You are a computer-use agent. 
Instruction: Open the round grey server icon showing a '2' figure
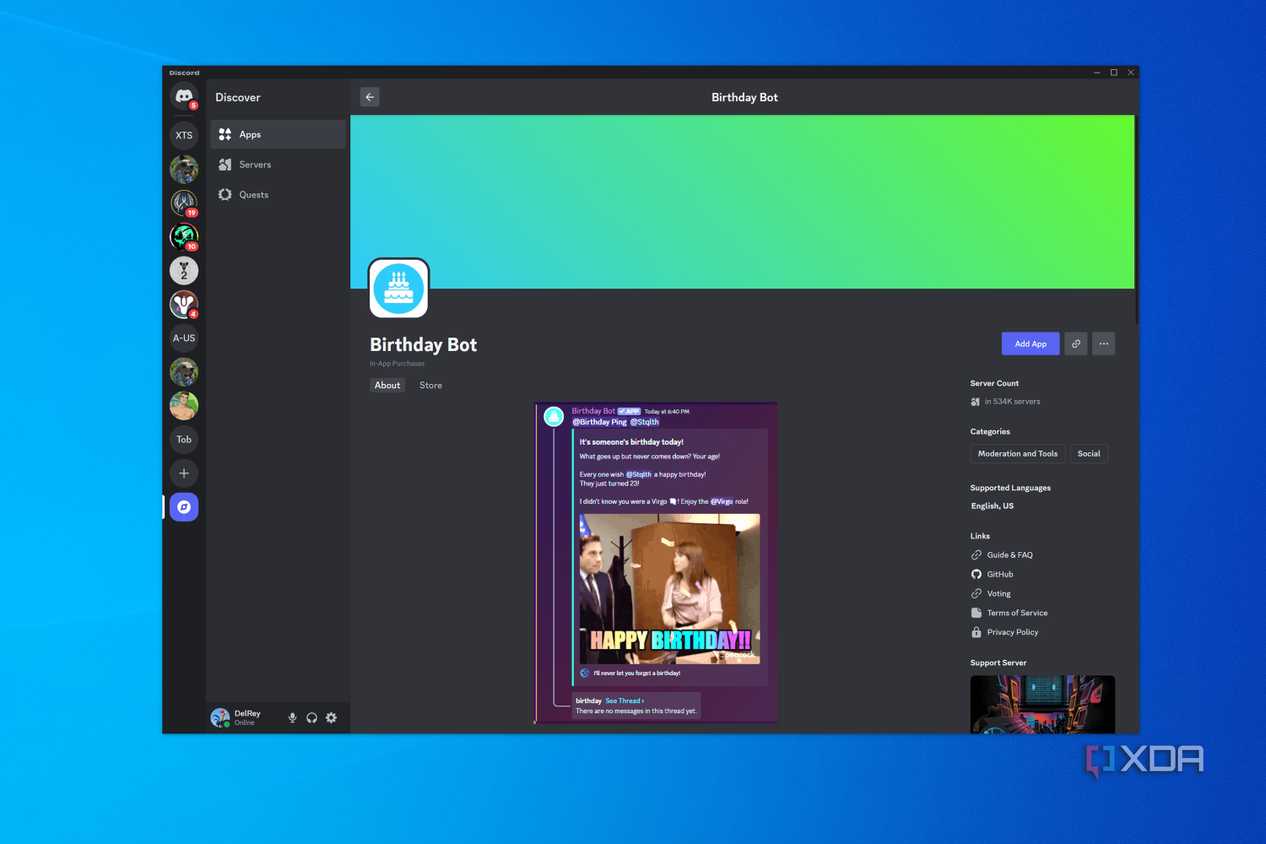click(x=184, y=271)
